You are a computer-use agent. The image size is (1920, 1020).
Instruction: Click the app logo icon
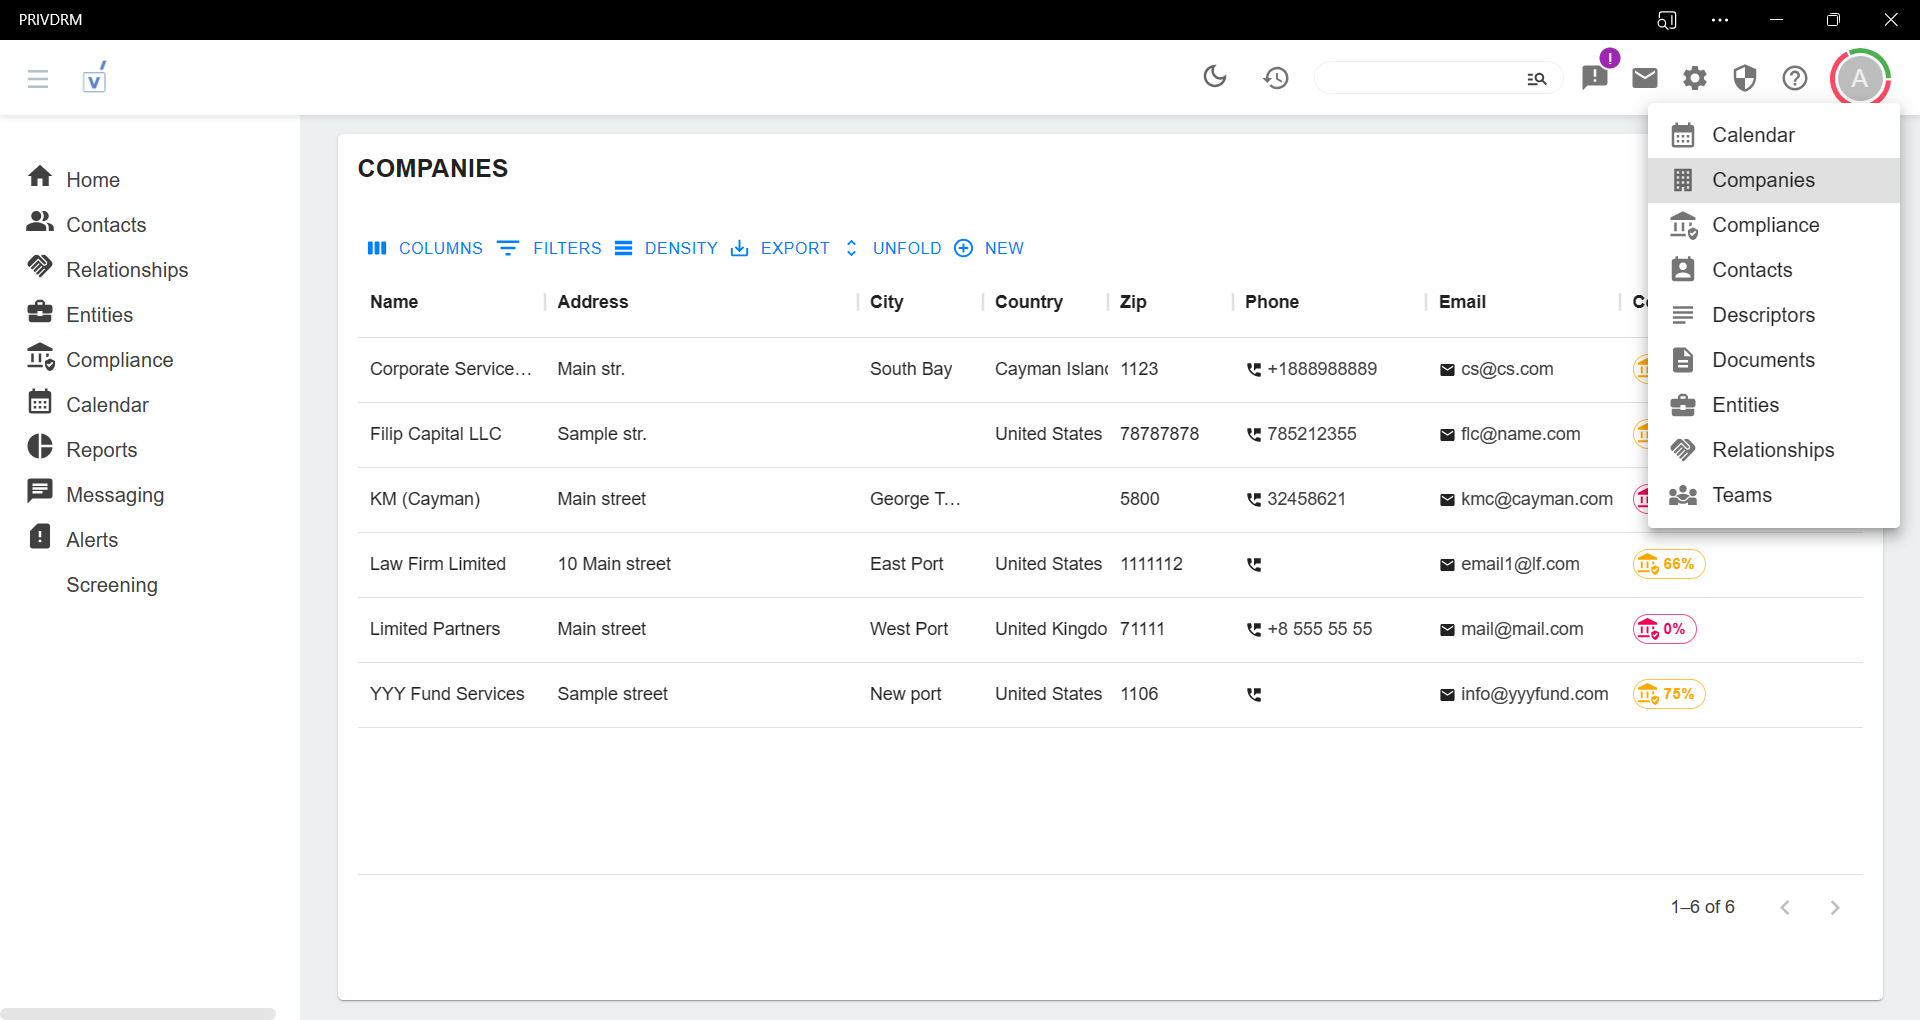click(94, 78)
